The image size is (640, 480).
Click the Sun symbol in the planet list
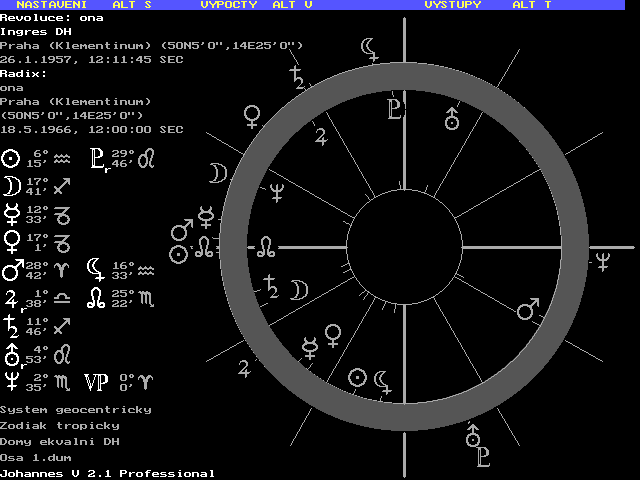[10, 158]
